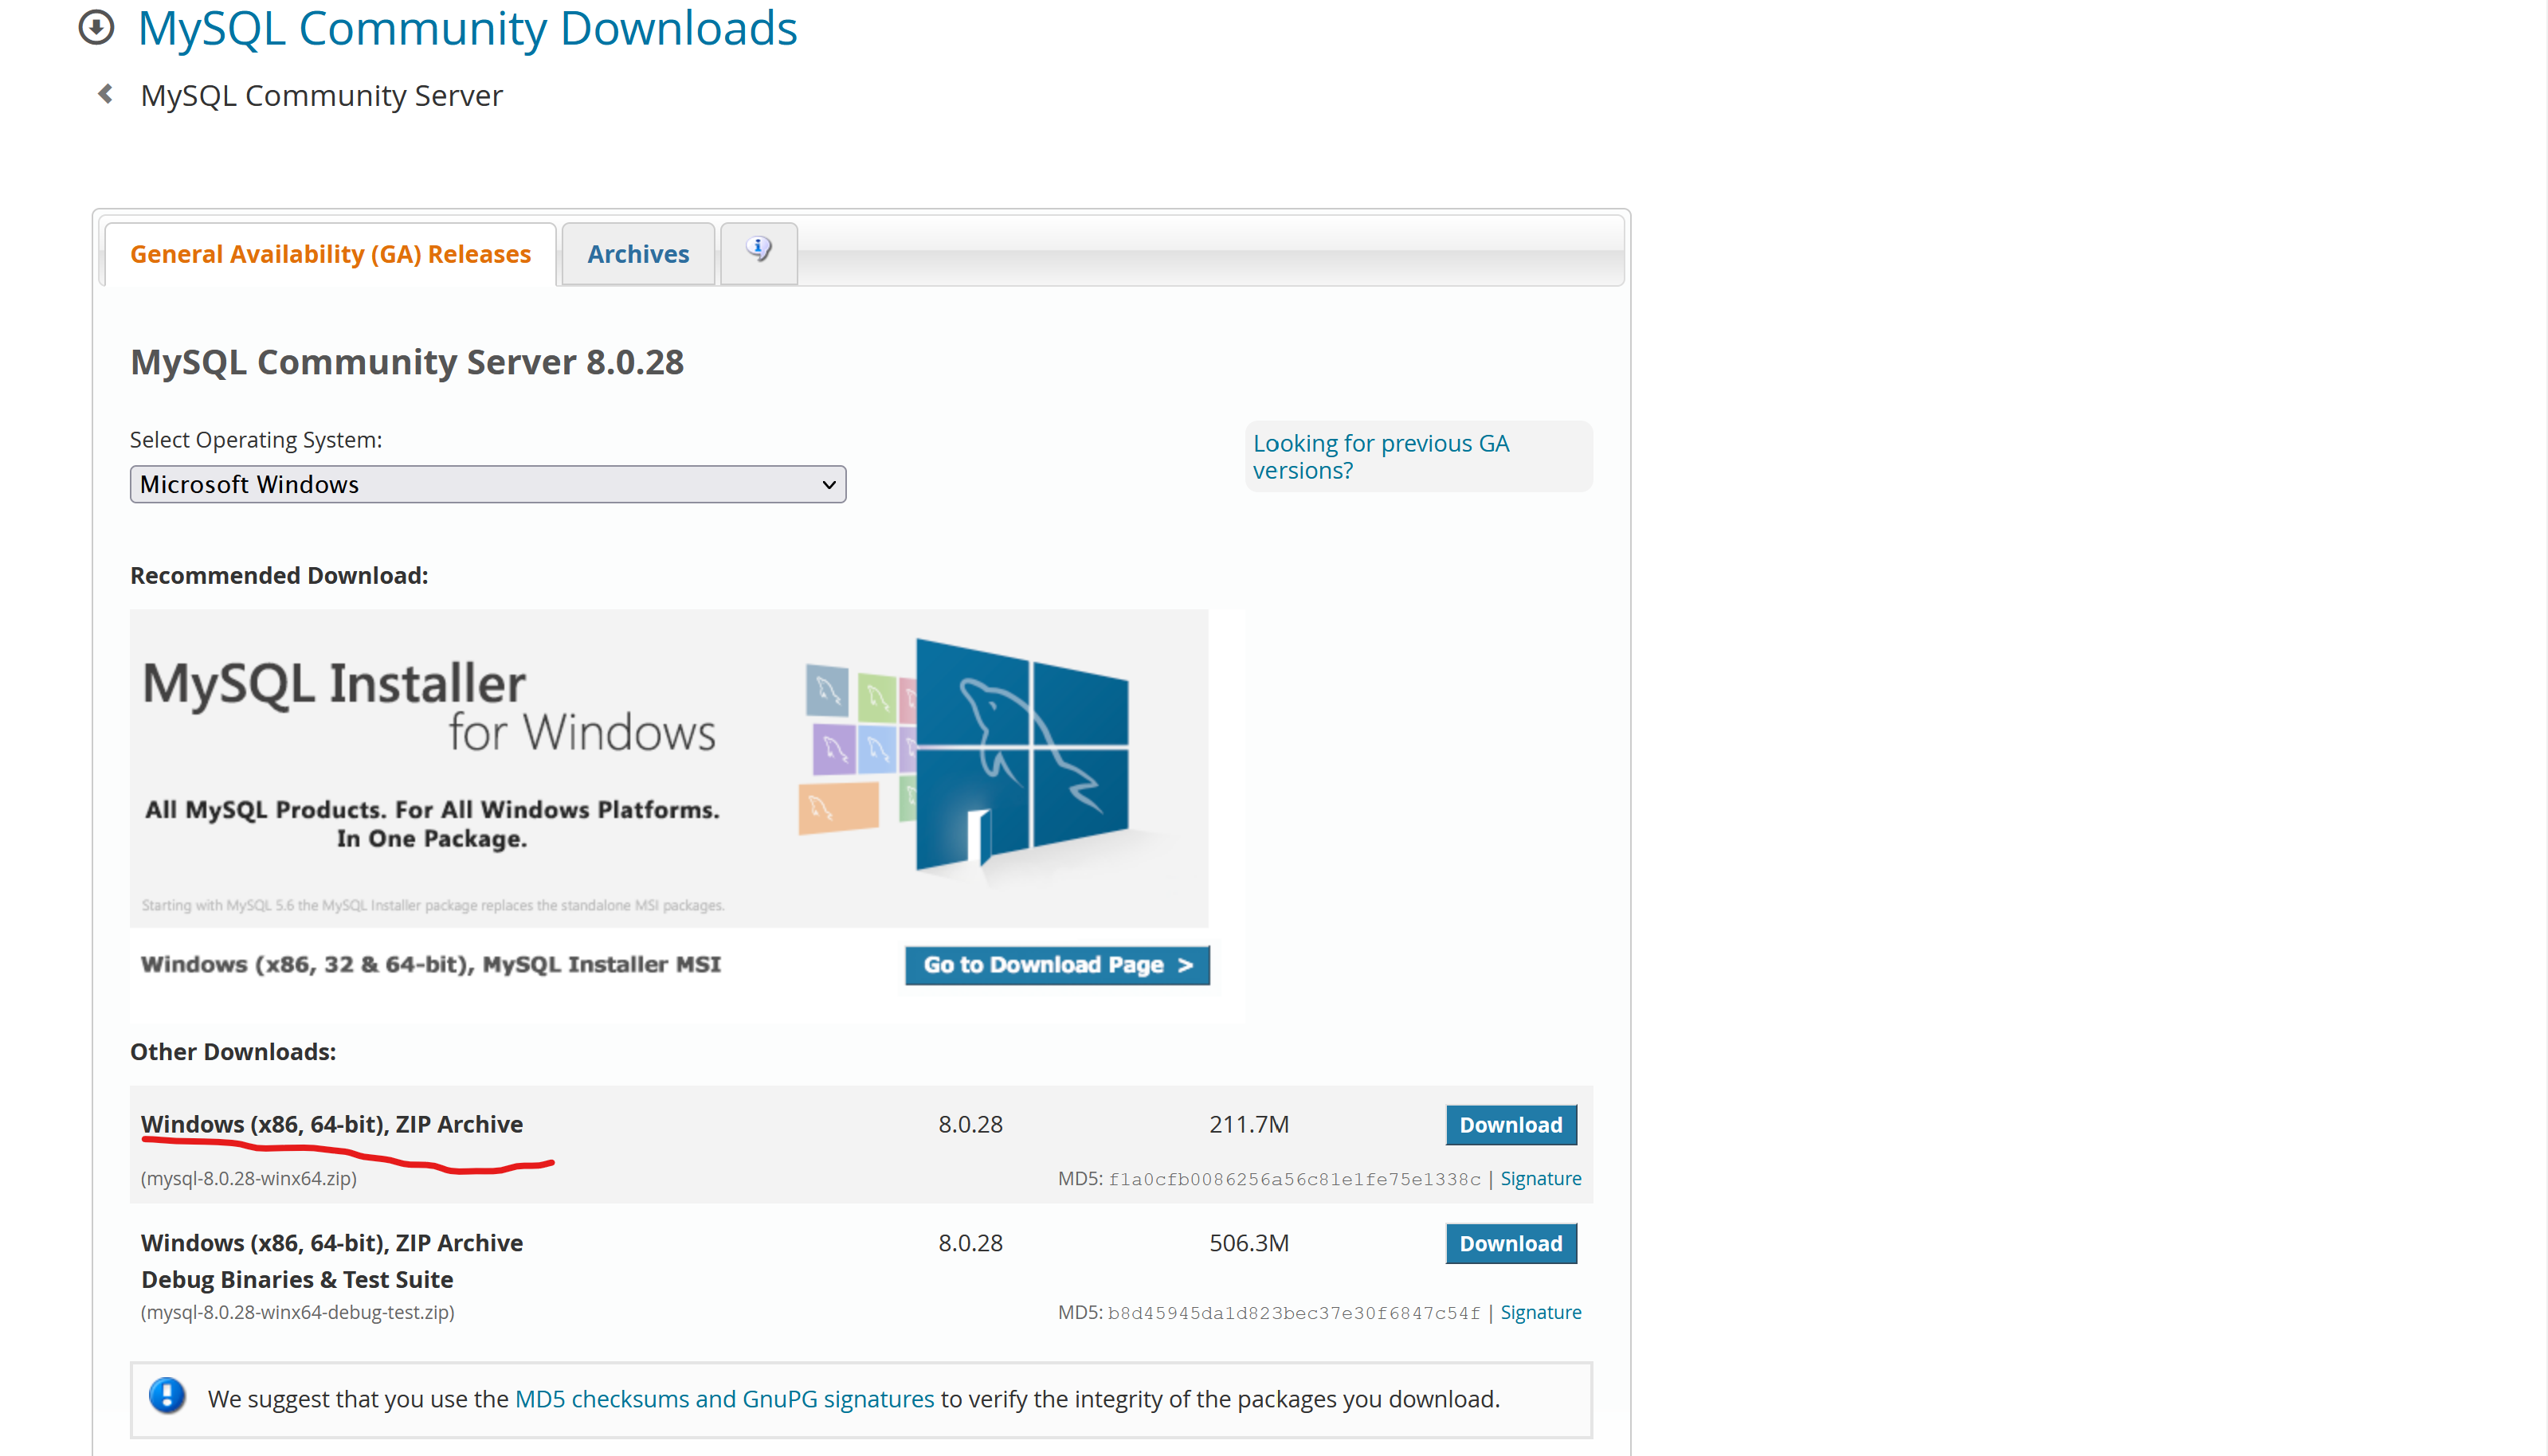2548x1456 pixels.
Task: Click the 506.3M size value
Action: [1249, 1244]
